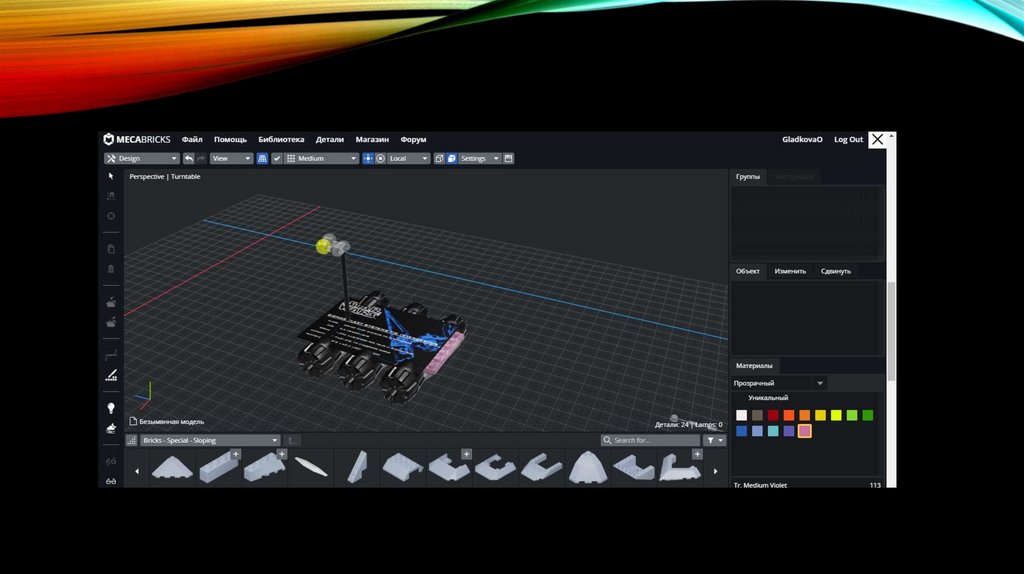1024x574 pixels.
Task: Click the lightbulb lamp tool icon
Action: tap(111, 408)
